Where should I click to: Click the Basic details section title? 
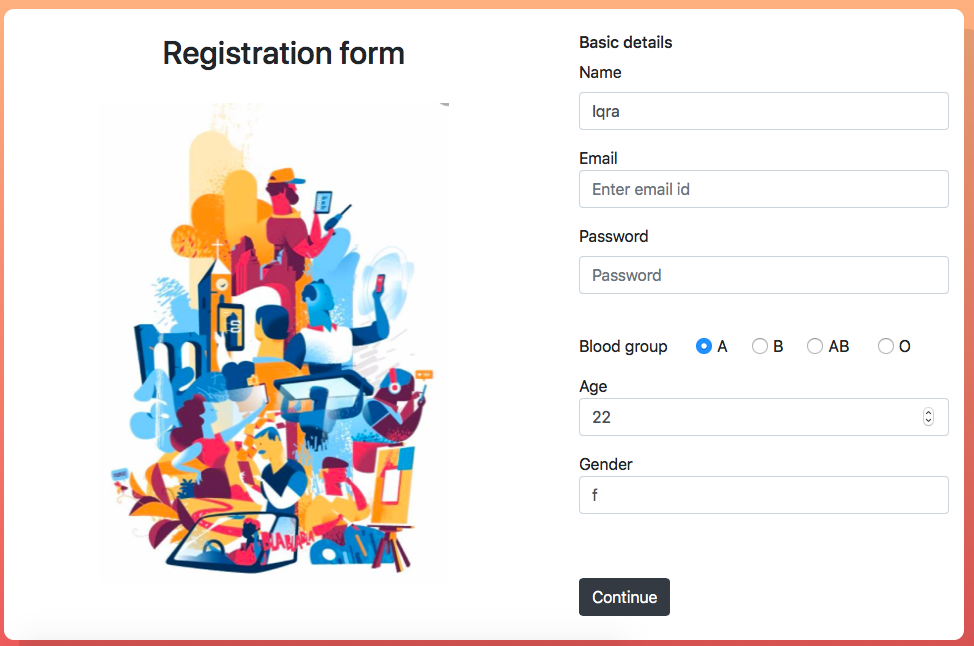tap(626, 42)
